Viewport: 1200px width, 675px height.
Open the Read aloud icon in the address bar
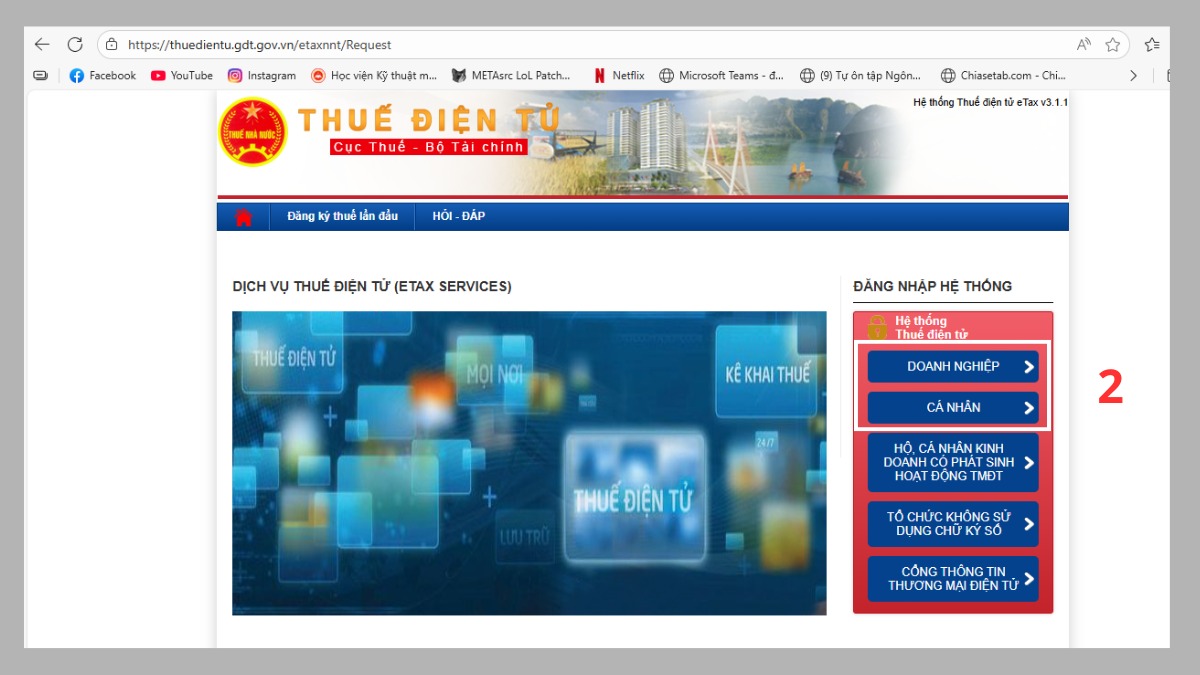tap(1084, 45)
